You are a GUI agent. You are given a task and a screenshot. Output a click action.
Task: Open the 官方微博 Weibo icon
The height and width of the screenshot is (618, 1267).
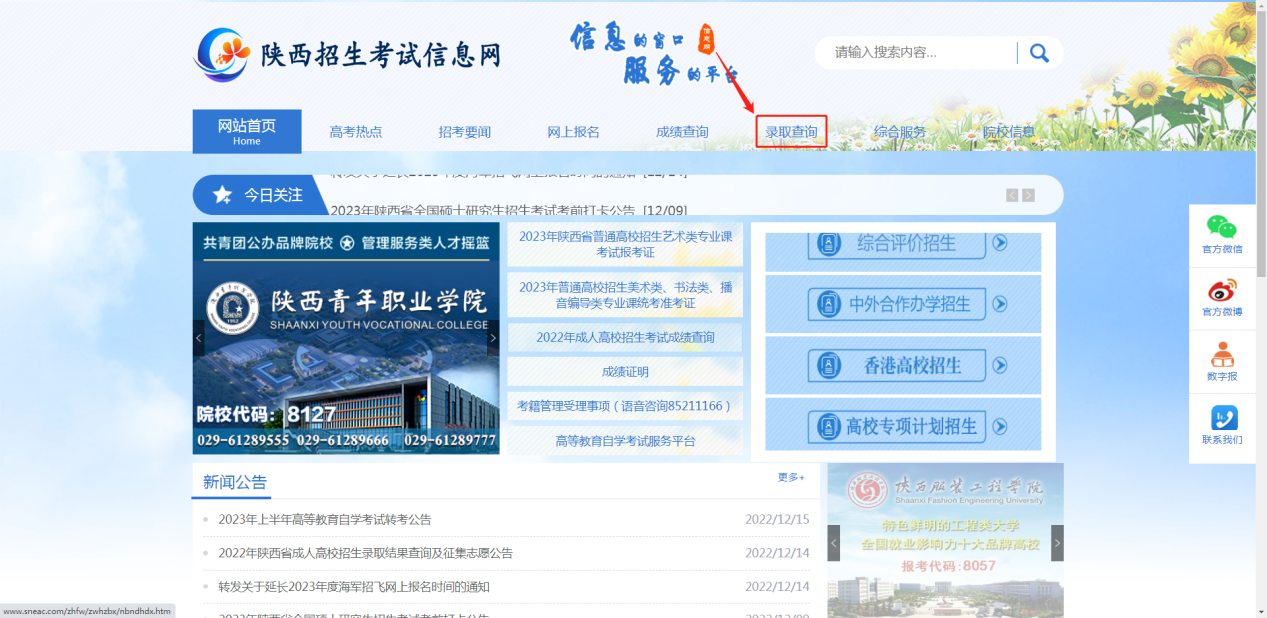[1222, 291]
